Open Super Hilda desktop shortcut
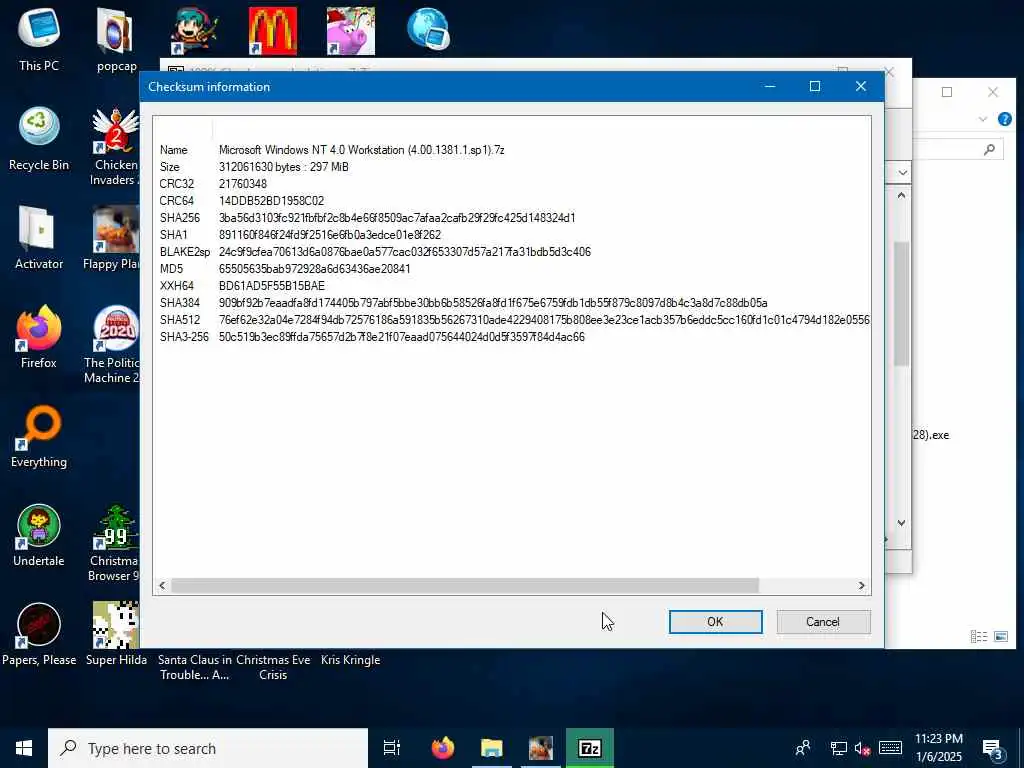 click(x=116, y=633)
